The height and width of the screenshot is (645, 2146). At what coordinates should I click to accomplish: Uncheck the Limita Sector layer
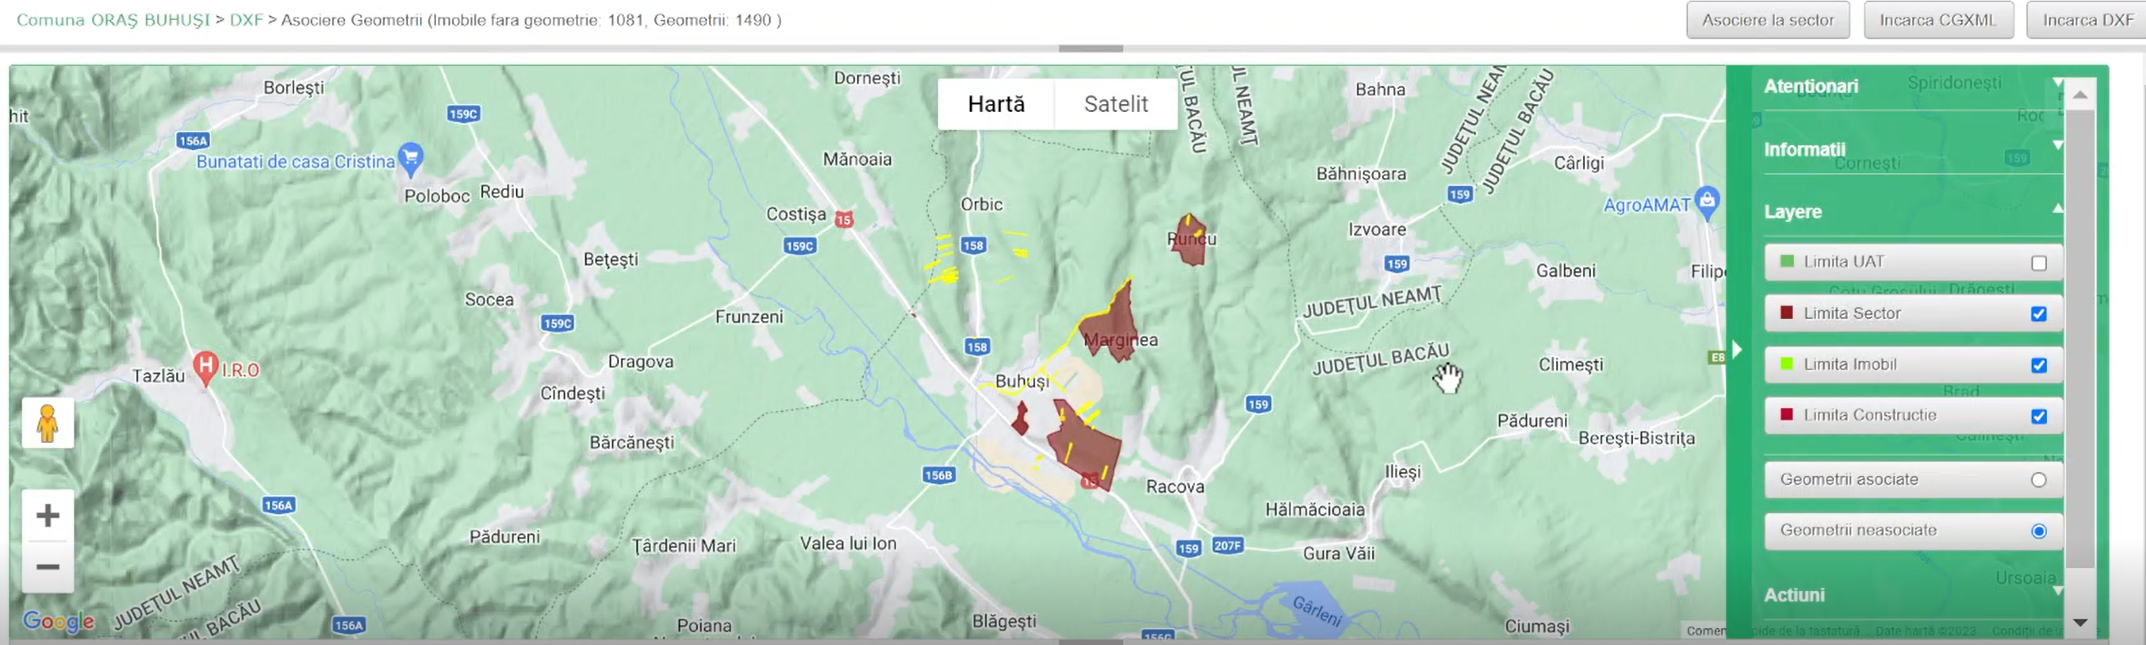coord(2039,314)
